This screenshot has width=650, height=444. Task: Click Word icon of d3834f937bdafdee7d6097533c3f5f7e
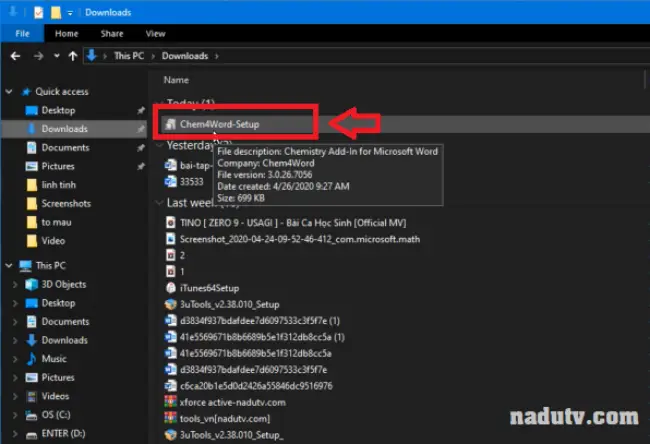[170, 369]
